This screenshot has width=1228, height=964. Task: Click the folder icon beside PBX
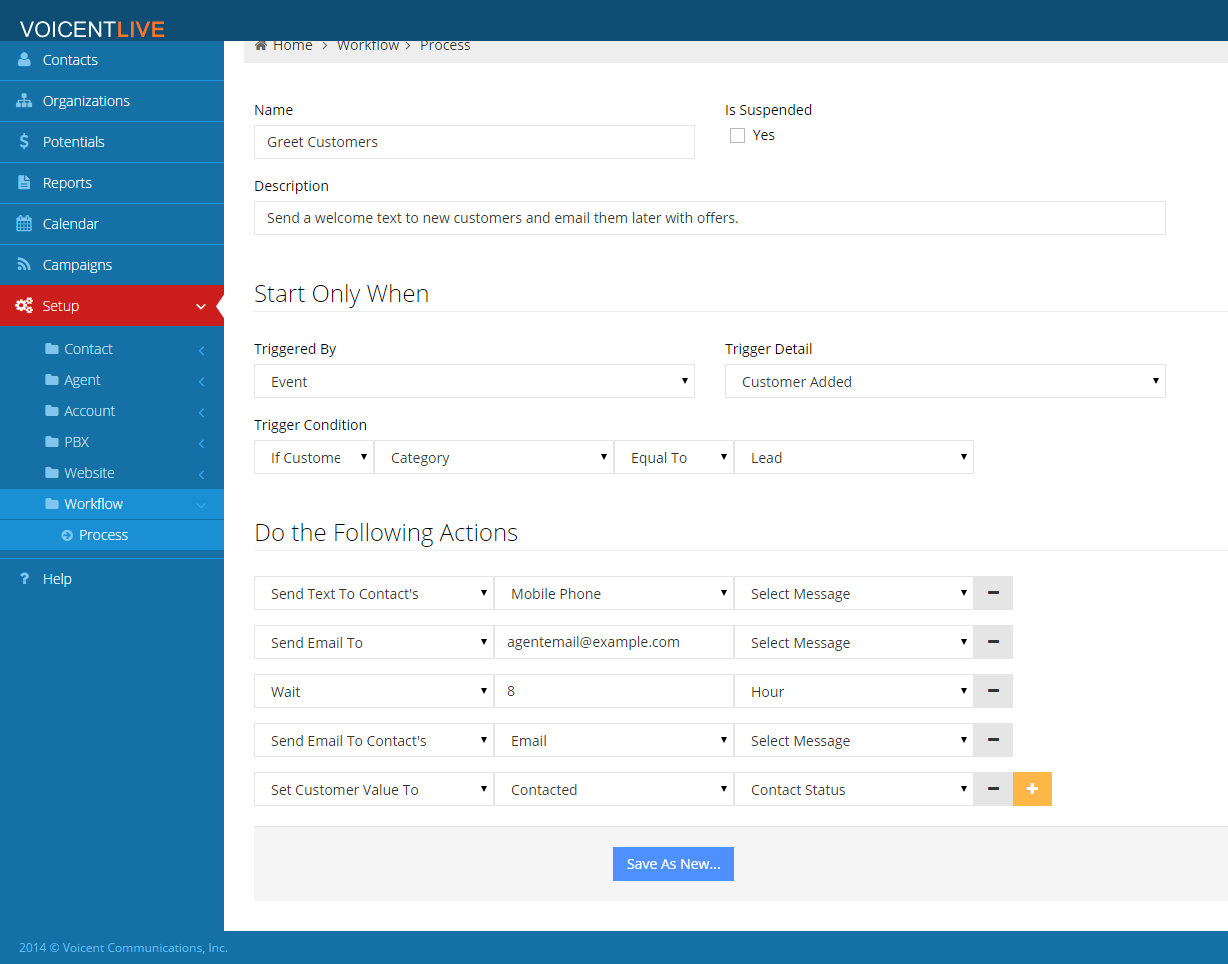point(52,442)
